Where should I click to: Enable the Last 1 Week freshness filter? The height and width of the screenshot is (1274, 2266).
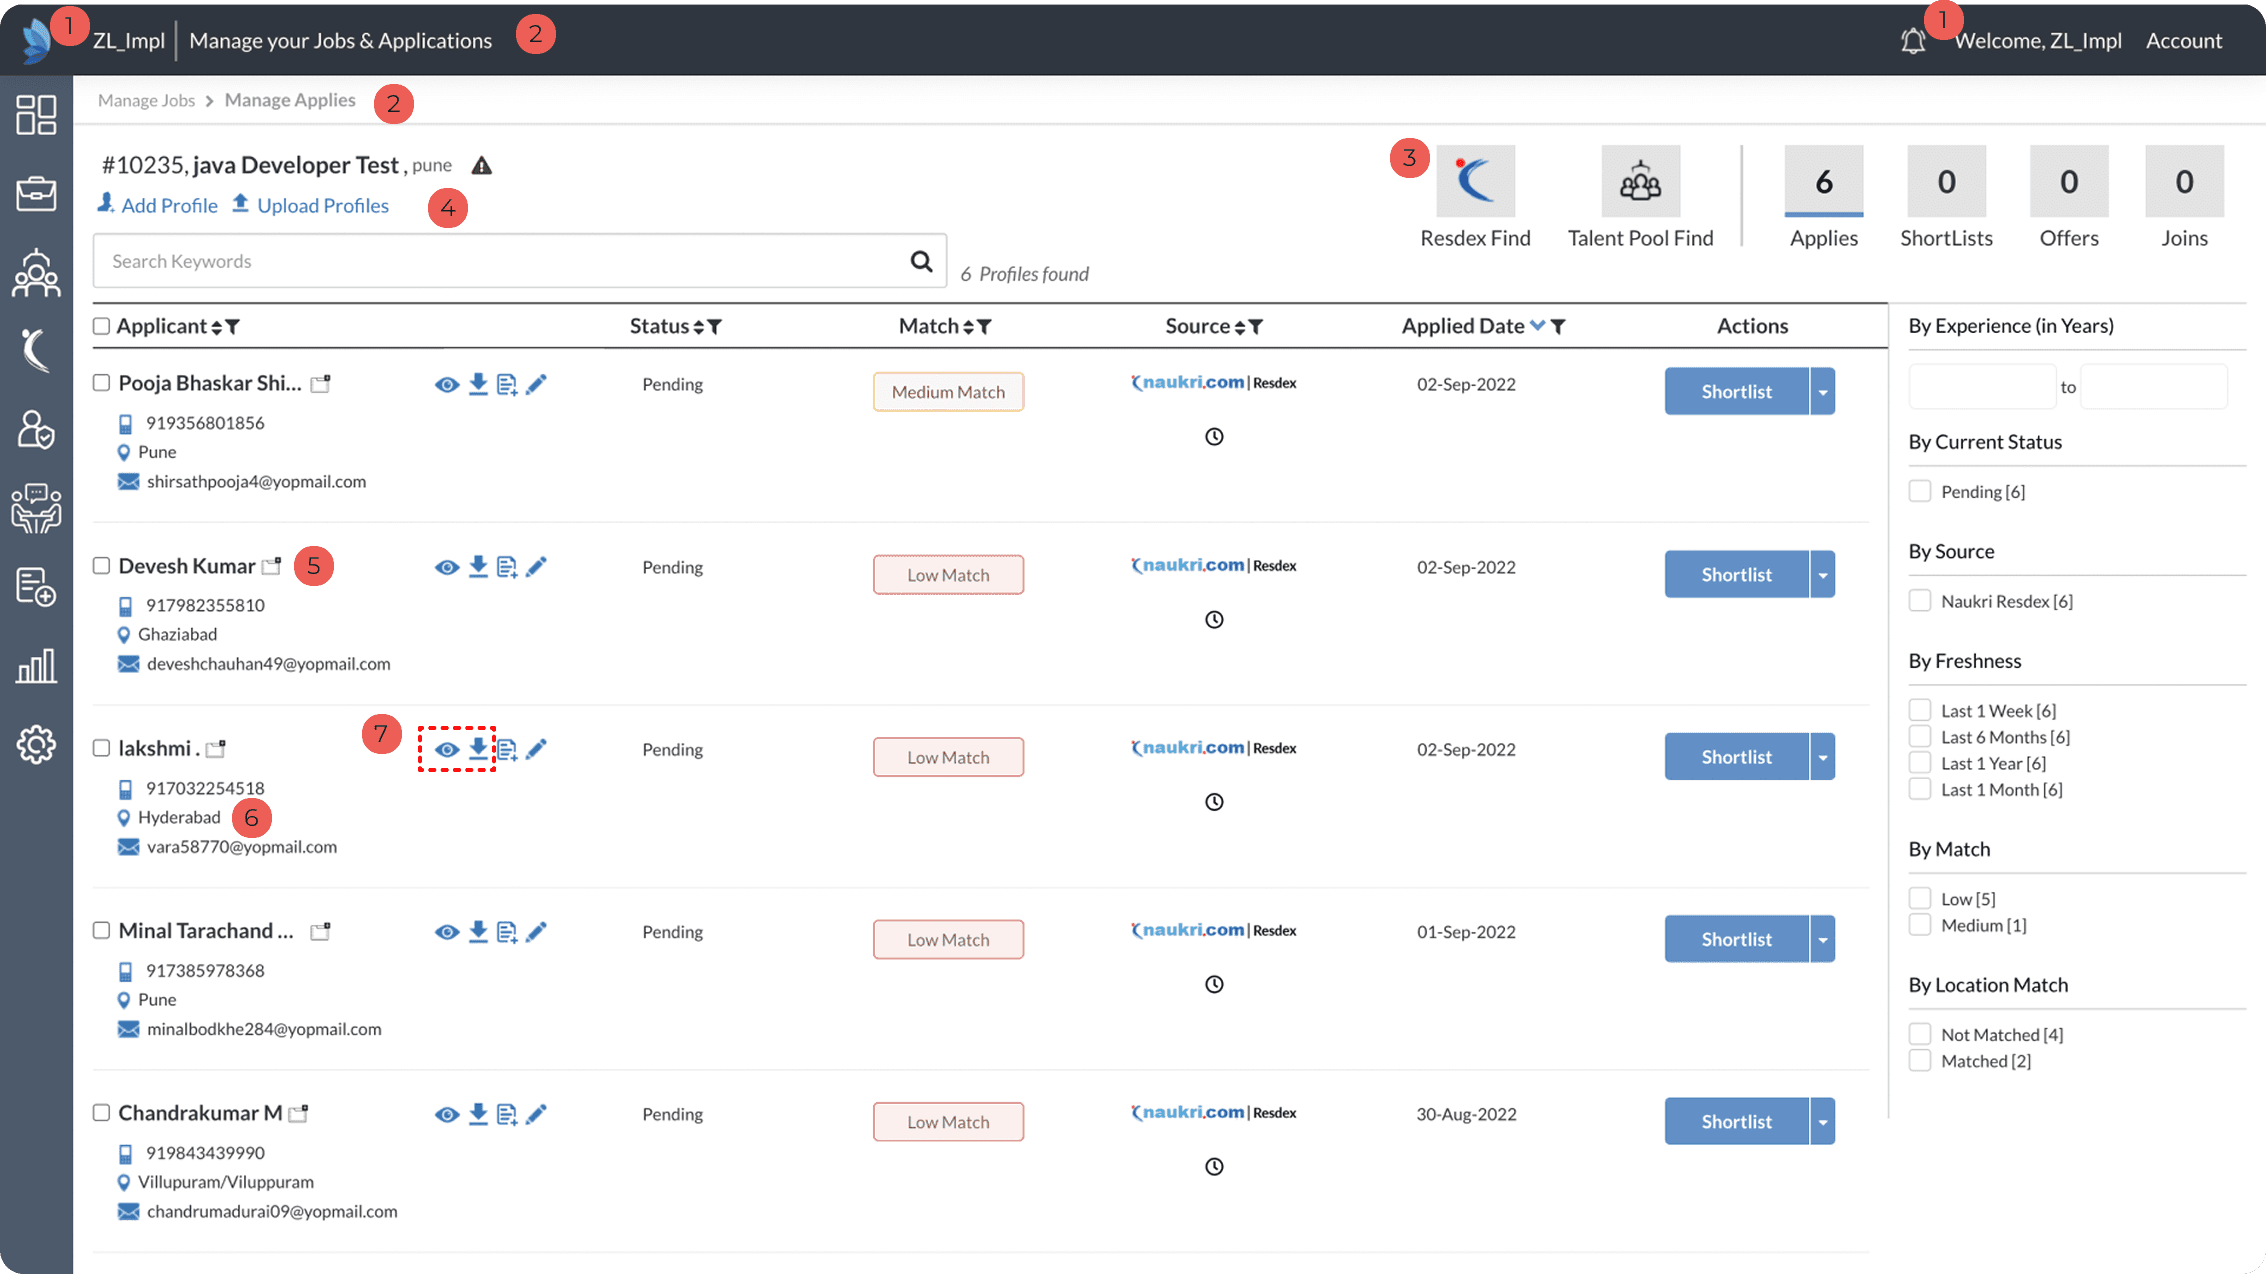pos(1919,710)
